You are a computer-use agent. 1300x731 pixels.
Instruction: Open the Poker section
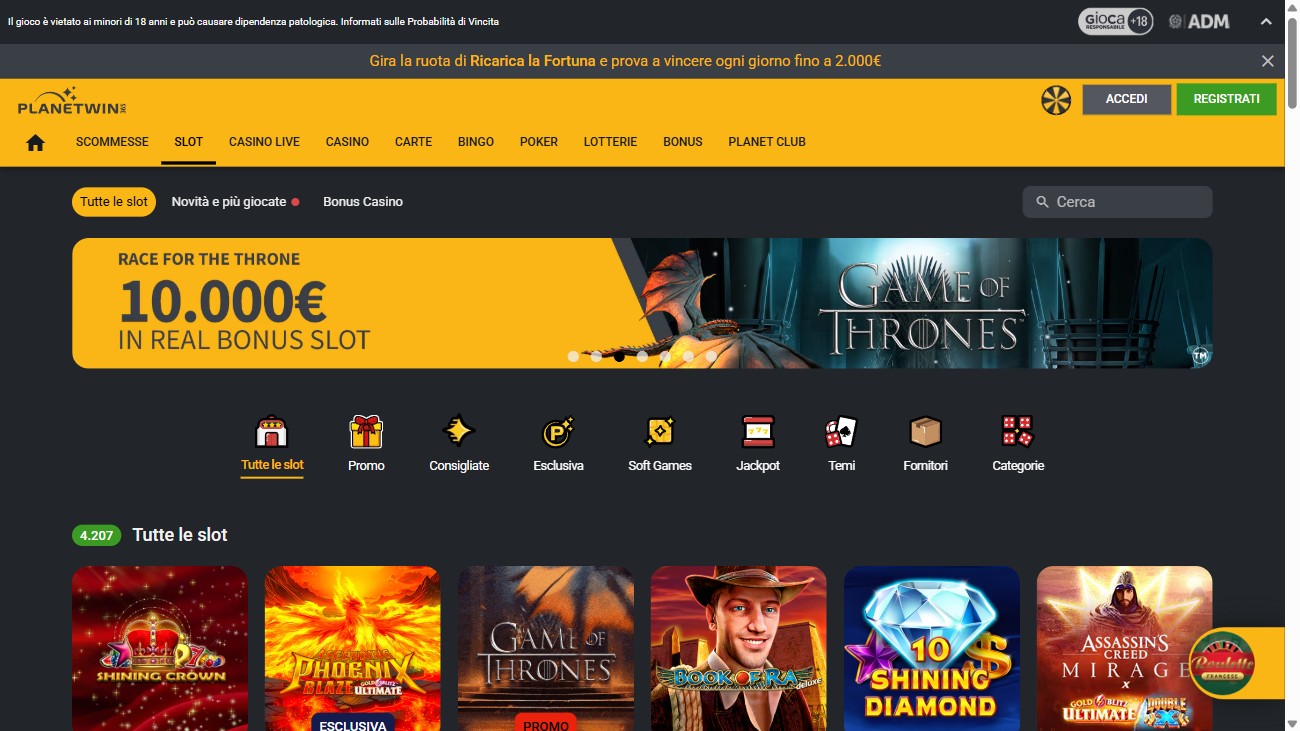[x=539, y=142]
